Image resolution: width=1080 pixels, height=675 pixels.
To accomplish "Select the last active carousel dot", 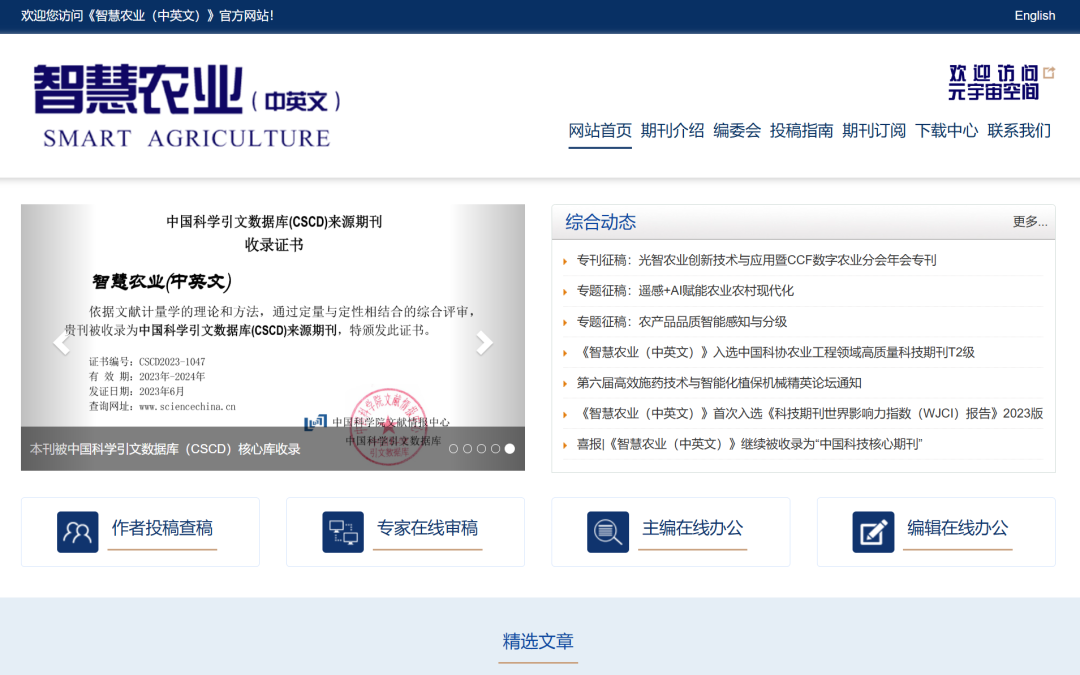I will tap(510, 448).
